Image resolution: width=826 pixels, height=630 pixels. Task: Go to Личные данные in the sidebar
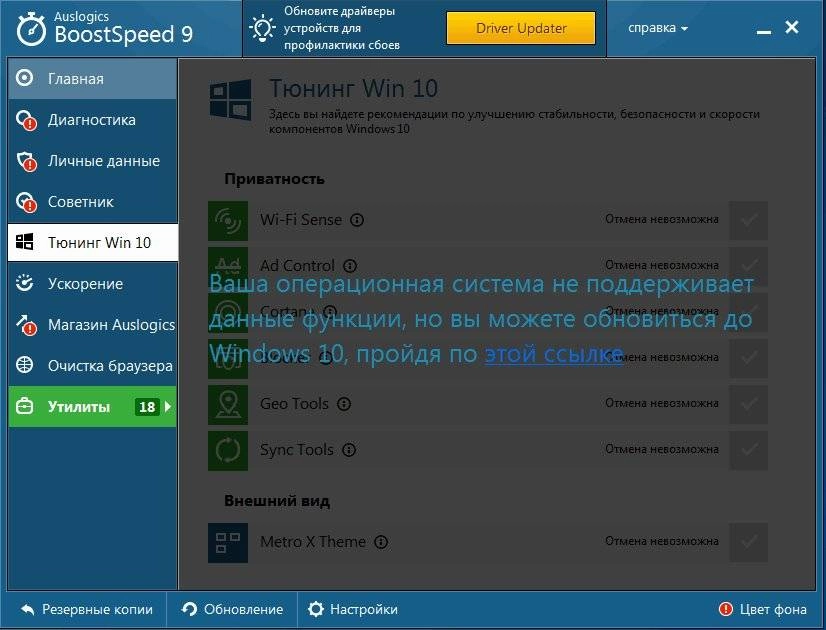pyautogui.click(x=93, y=161)
